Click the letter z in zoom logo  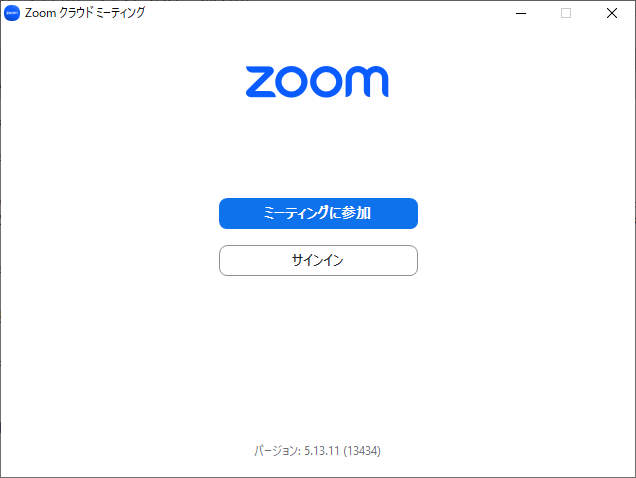pos(261,82)
